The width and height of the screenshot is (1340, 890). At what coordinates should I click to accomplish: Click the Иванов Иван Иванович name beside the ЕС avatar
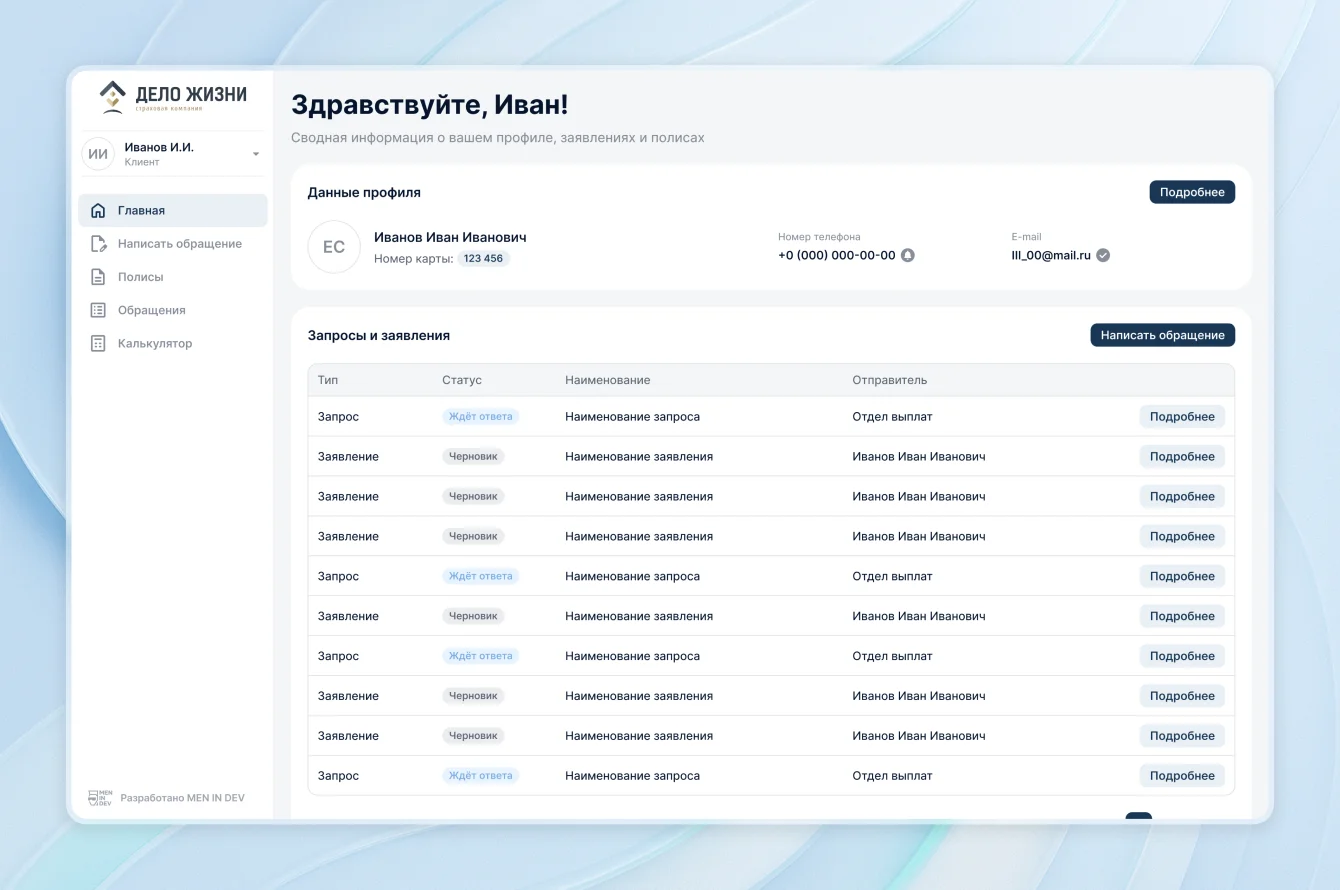click(x=450, y=237)
